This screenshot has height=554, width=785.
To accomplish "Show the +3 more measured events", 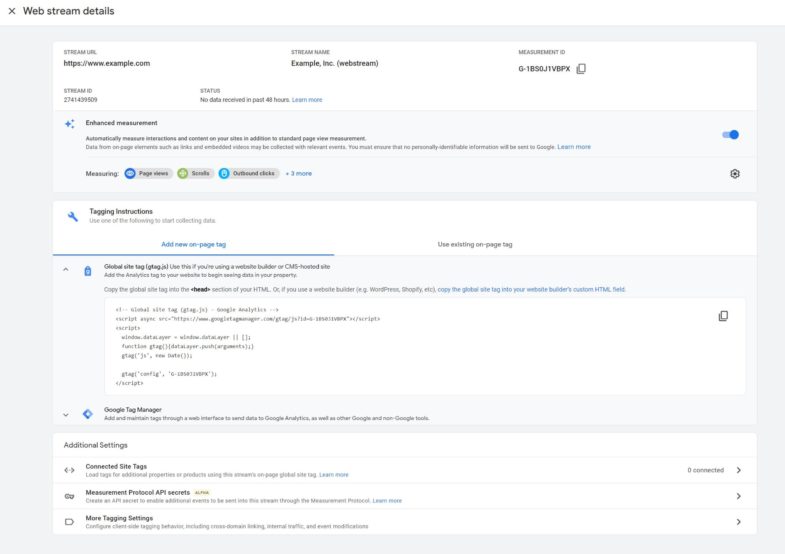I will 299,174.
